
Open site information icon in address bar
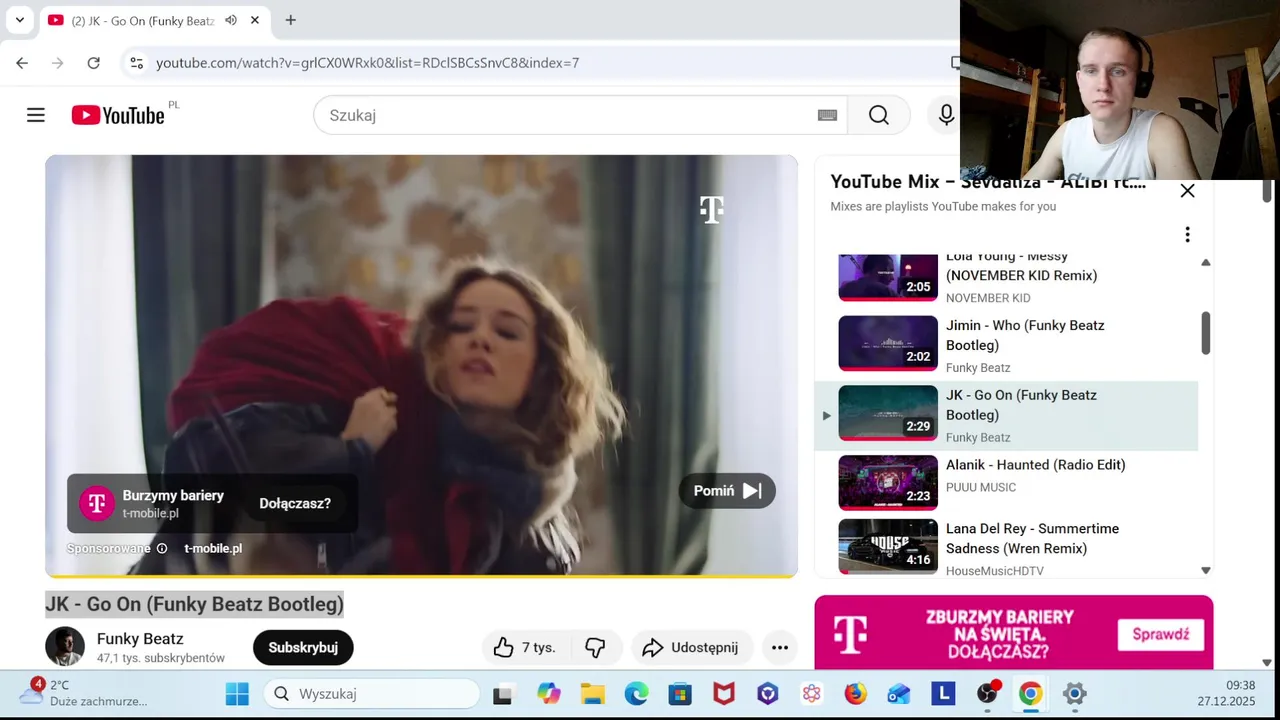137,62
